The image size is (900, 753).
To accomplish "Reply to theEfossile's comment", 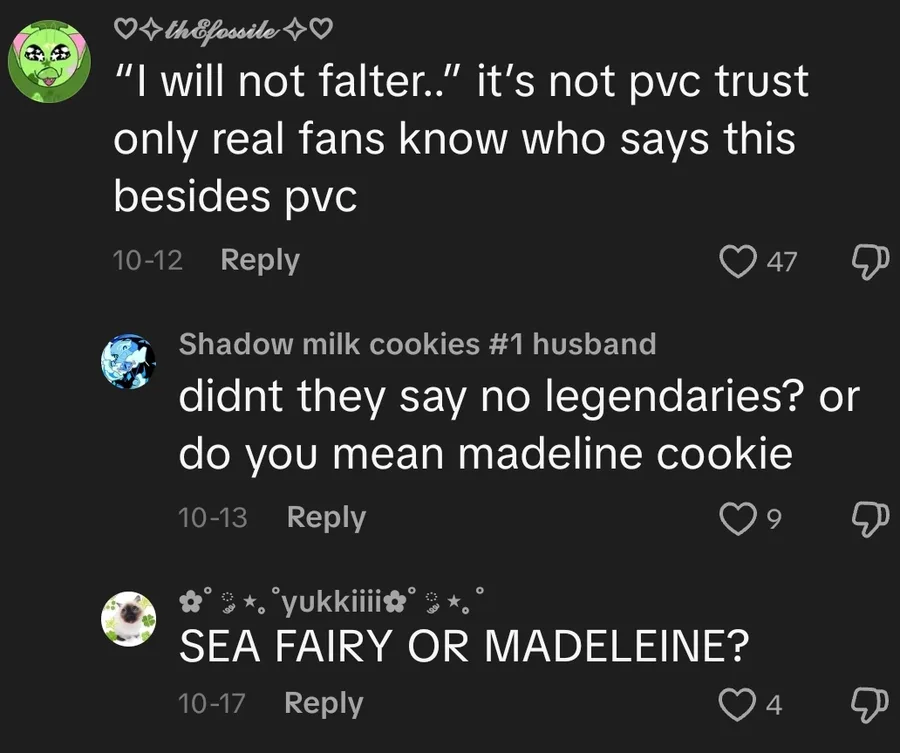I will (259, 260).
